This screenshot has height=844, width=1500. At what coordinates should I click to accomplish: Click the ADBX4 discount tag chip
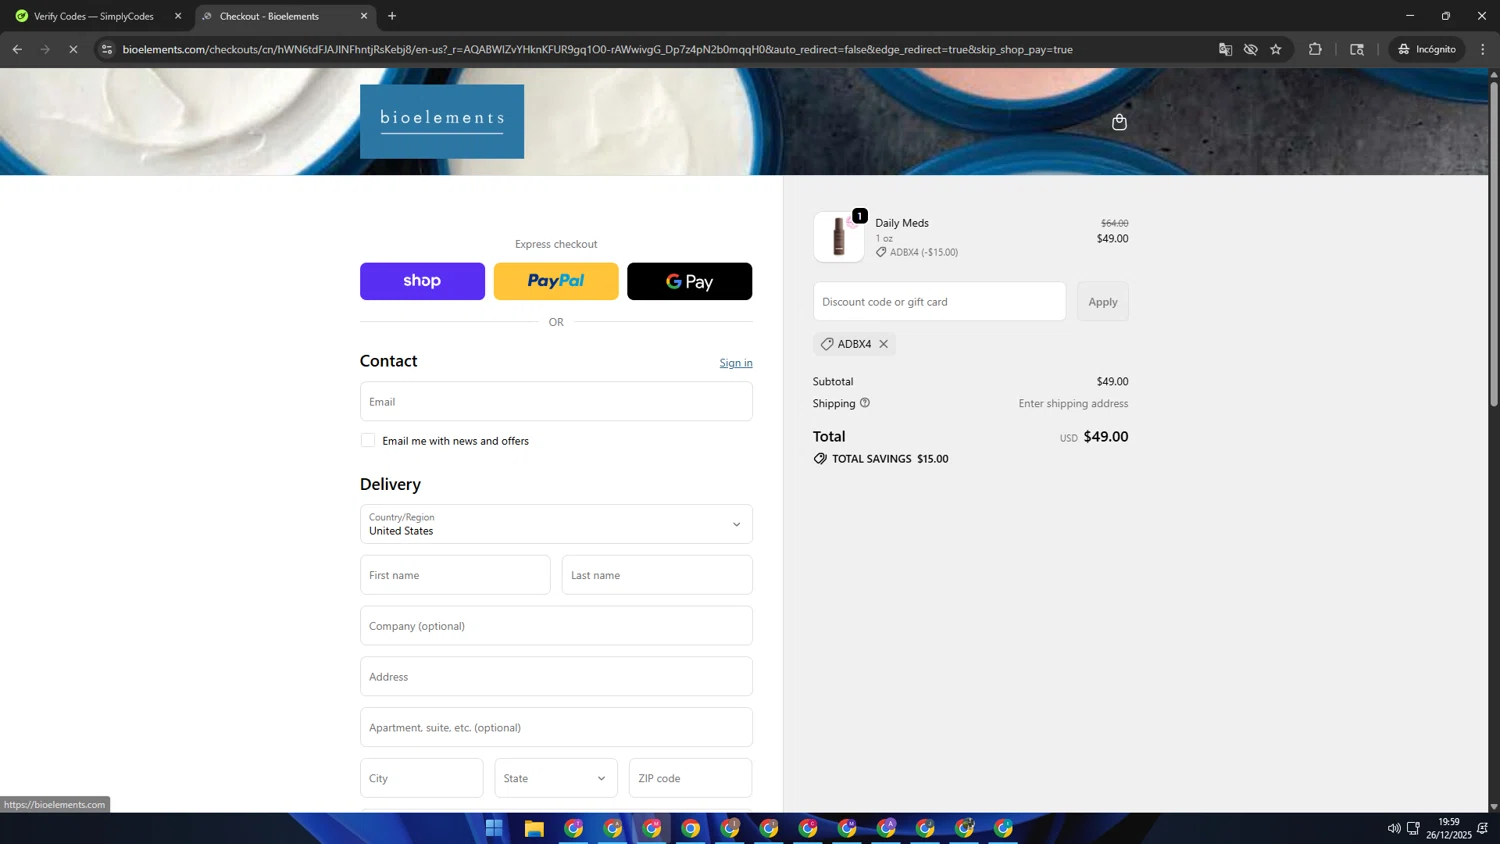854,344
